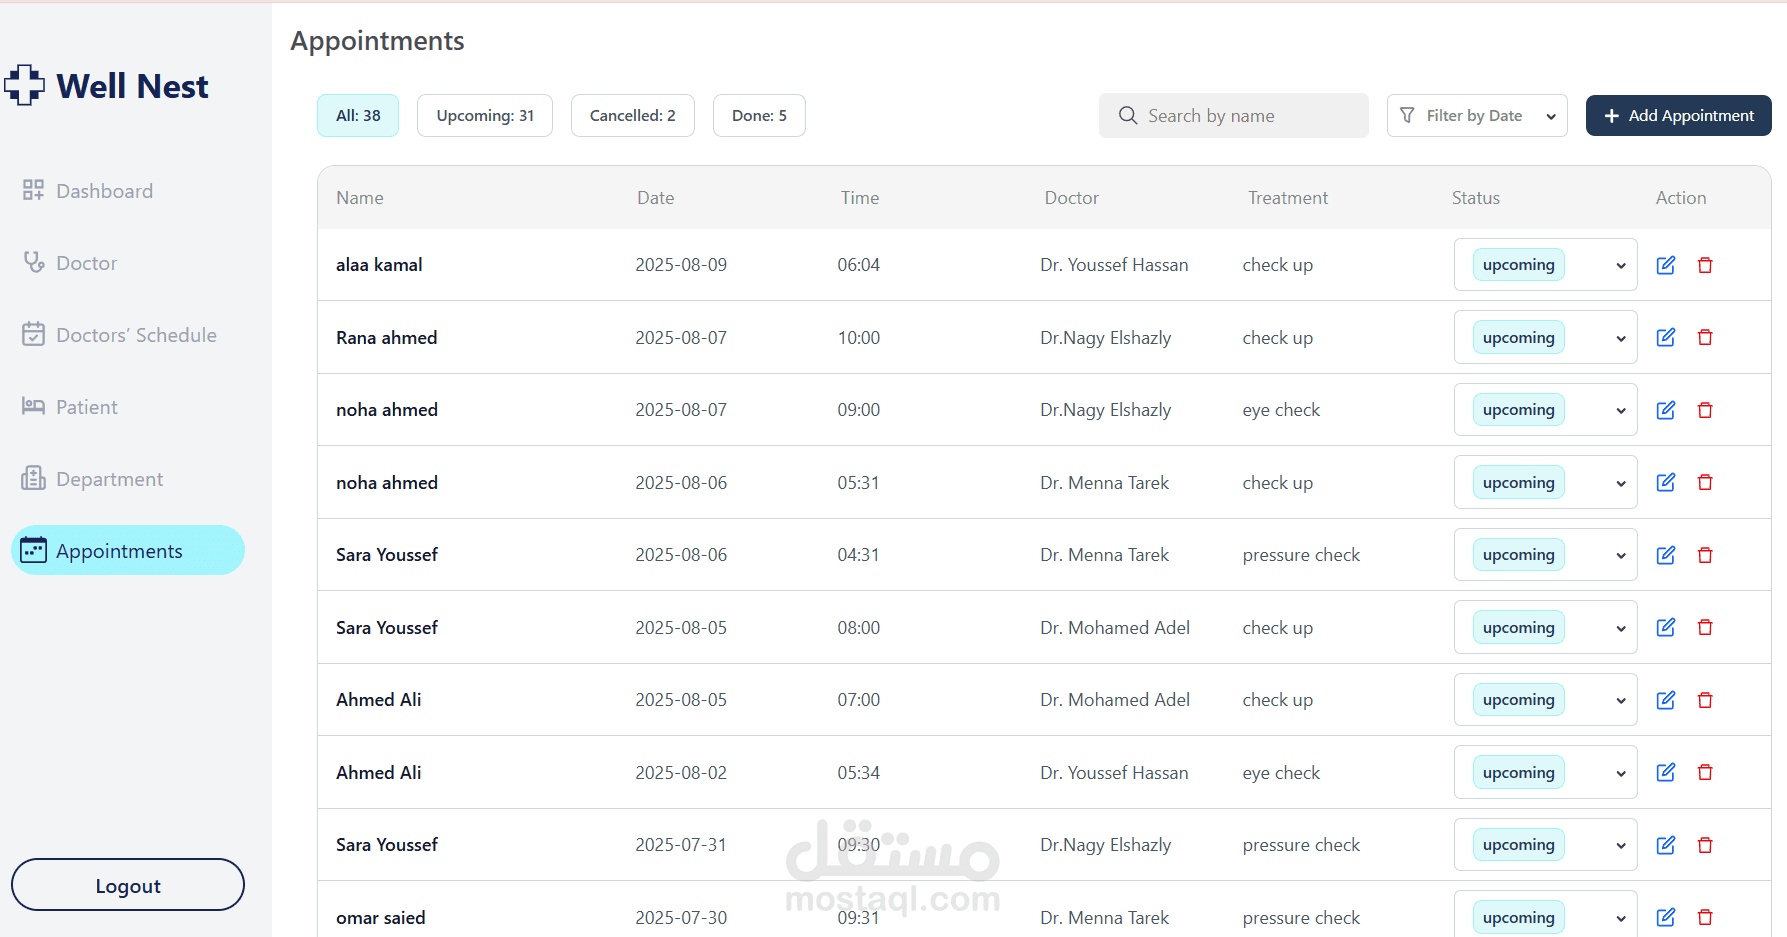This screenshot has width=1787, height=937.
Task: Filter by Cancelled: 2 appointments
Action: (633, 115)
